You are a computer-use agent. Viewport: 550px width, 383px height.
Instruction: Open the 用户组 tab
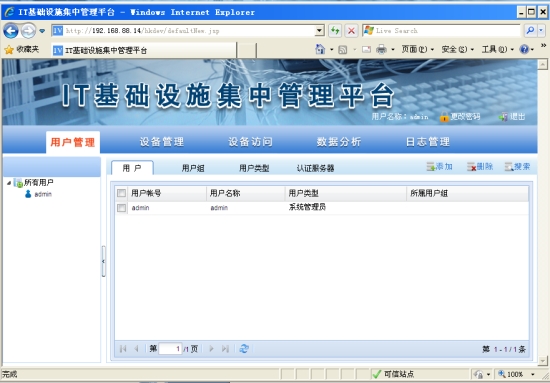(x=193, y=168)
